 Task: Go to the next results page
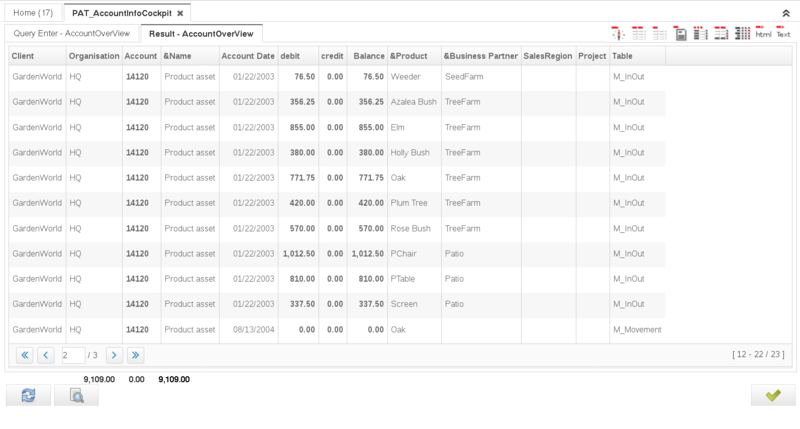tap(114, 355)
